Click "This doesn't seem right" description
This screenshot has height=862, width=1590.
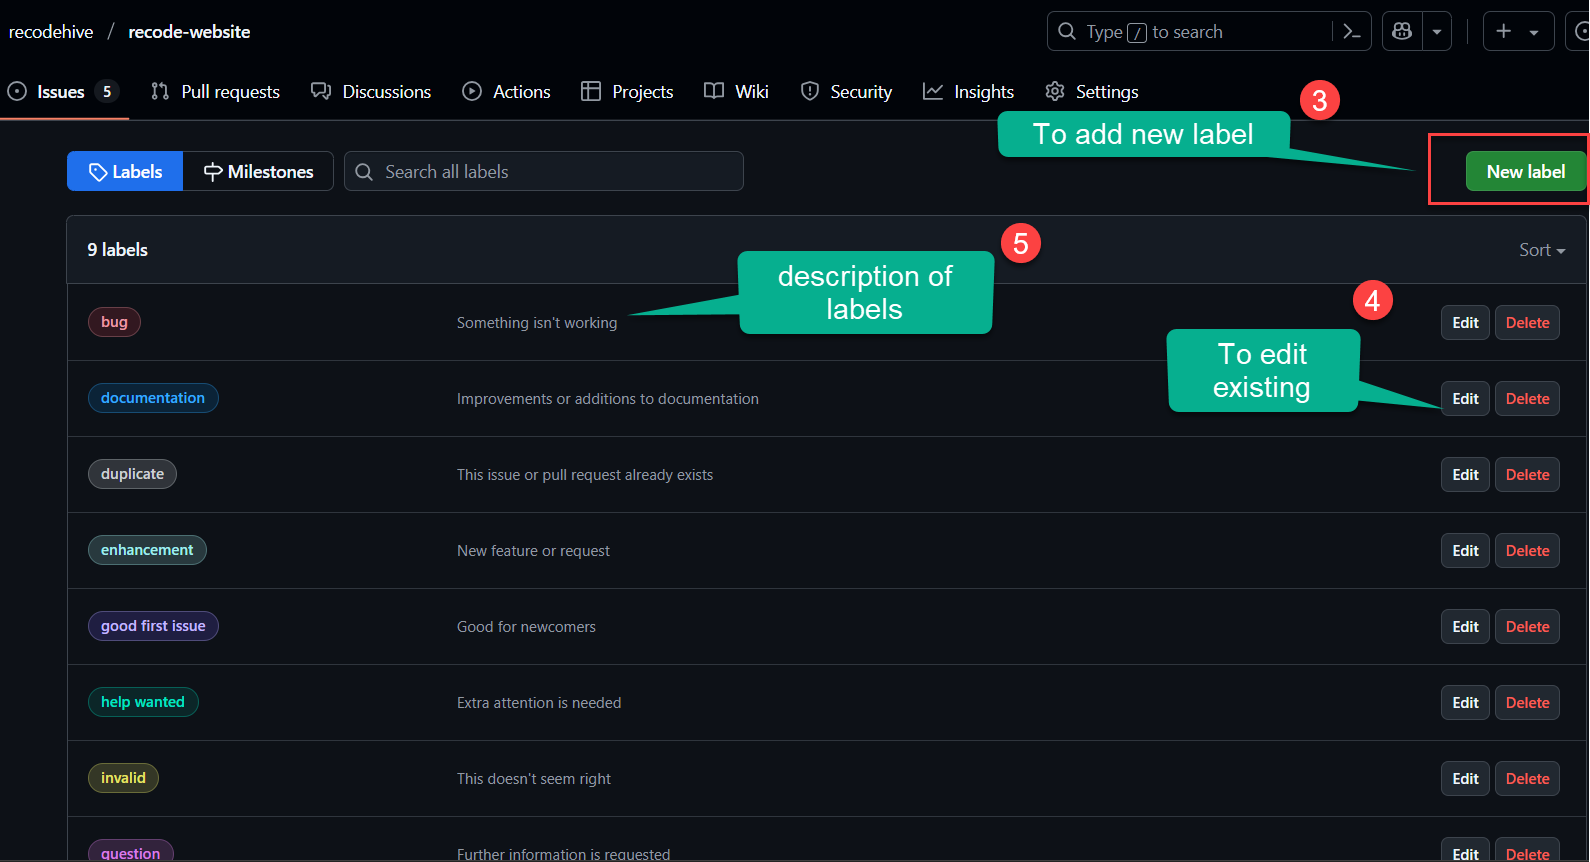[534, 779]
